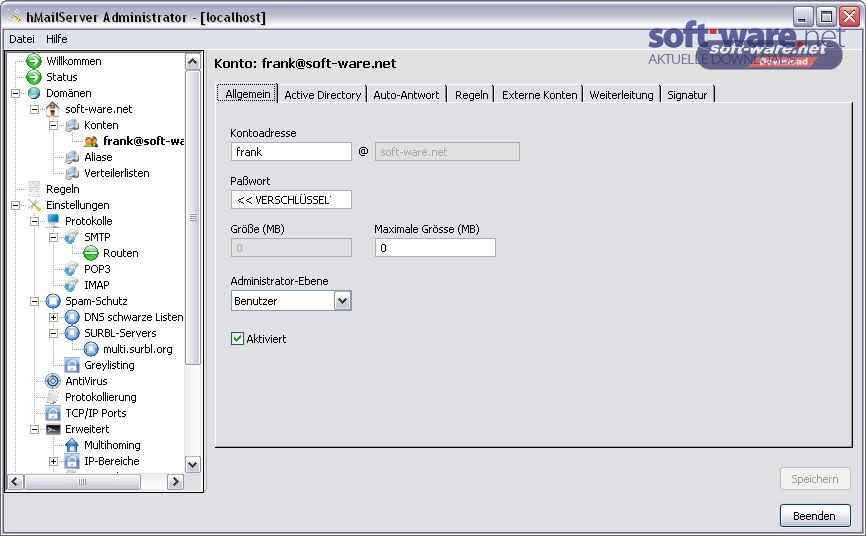
Task: Click the tree vertical scrollbar thumb
Action: (x=192, y=217)
